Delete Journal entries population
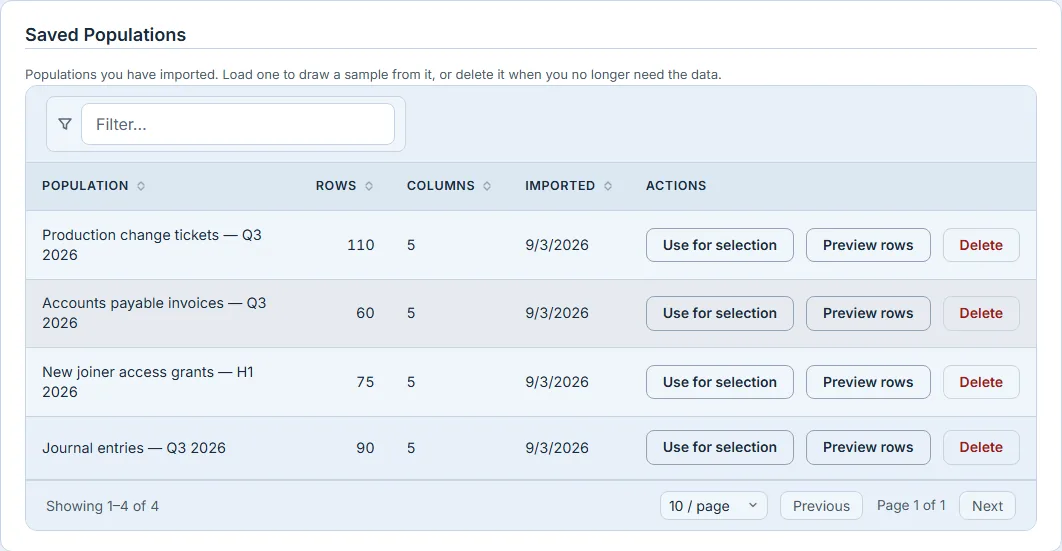This screenshot has width=1062, height=551. click(x=981, y=447)
